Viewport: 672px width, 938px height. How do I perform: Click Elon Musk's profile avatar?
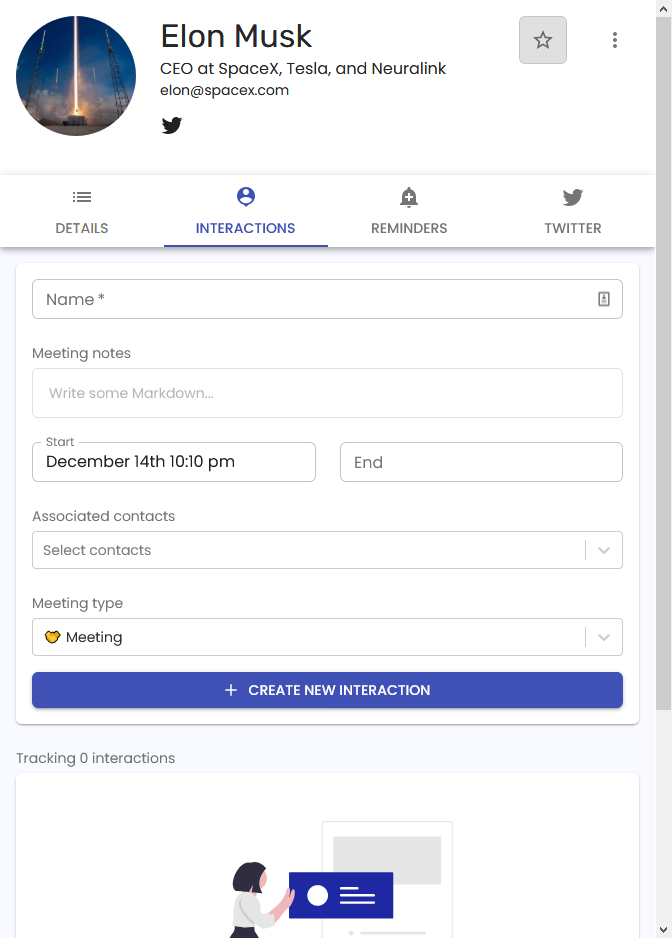click(x=76, y=76)
